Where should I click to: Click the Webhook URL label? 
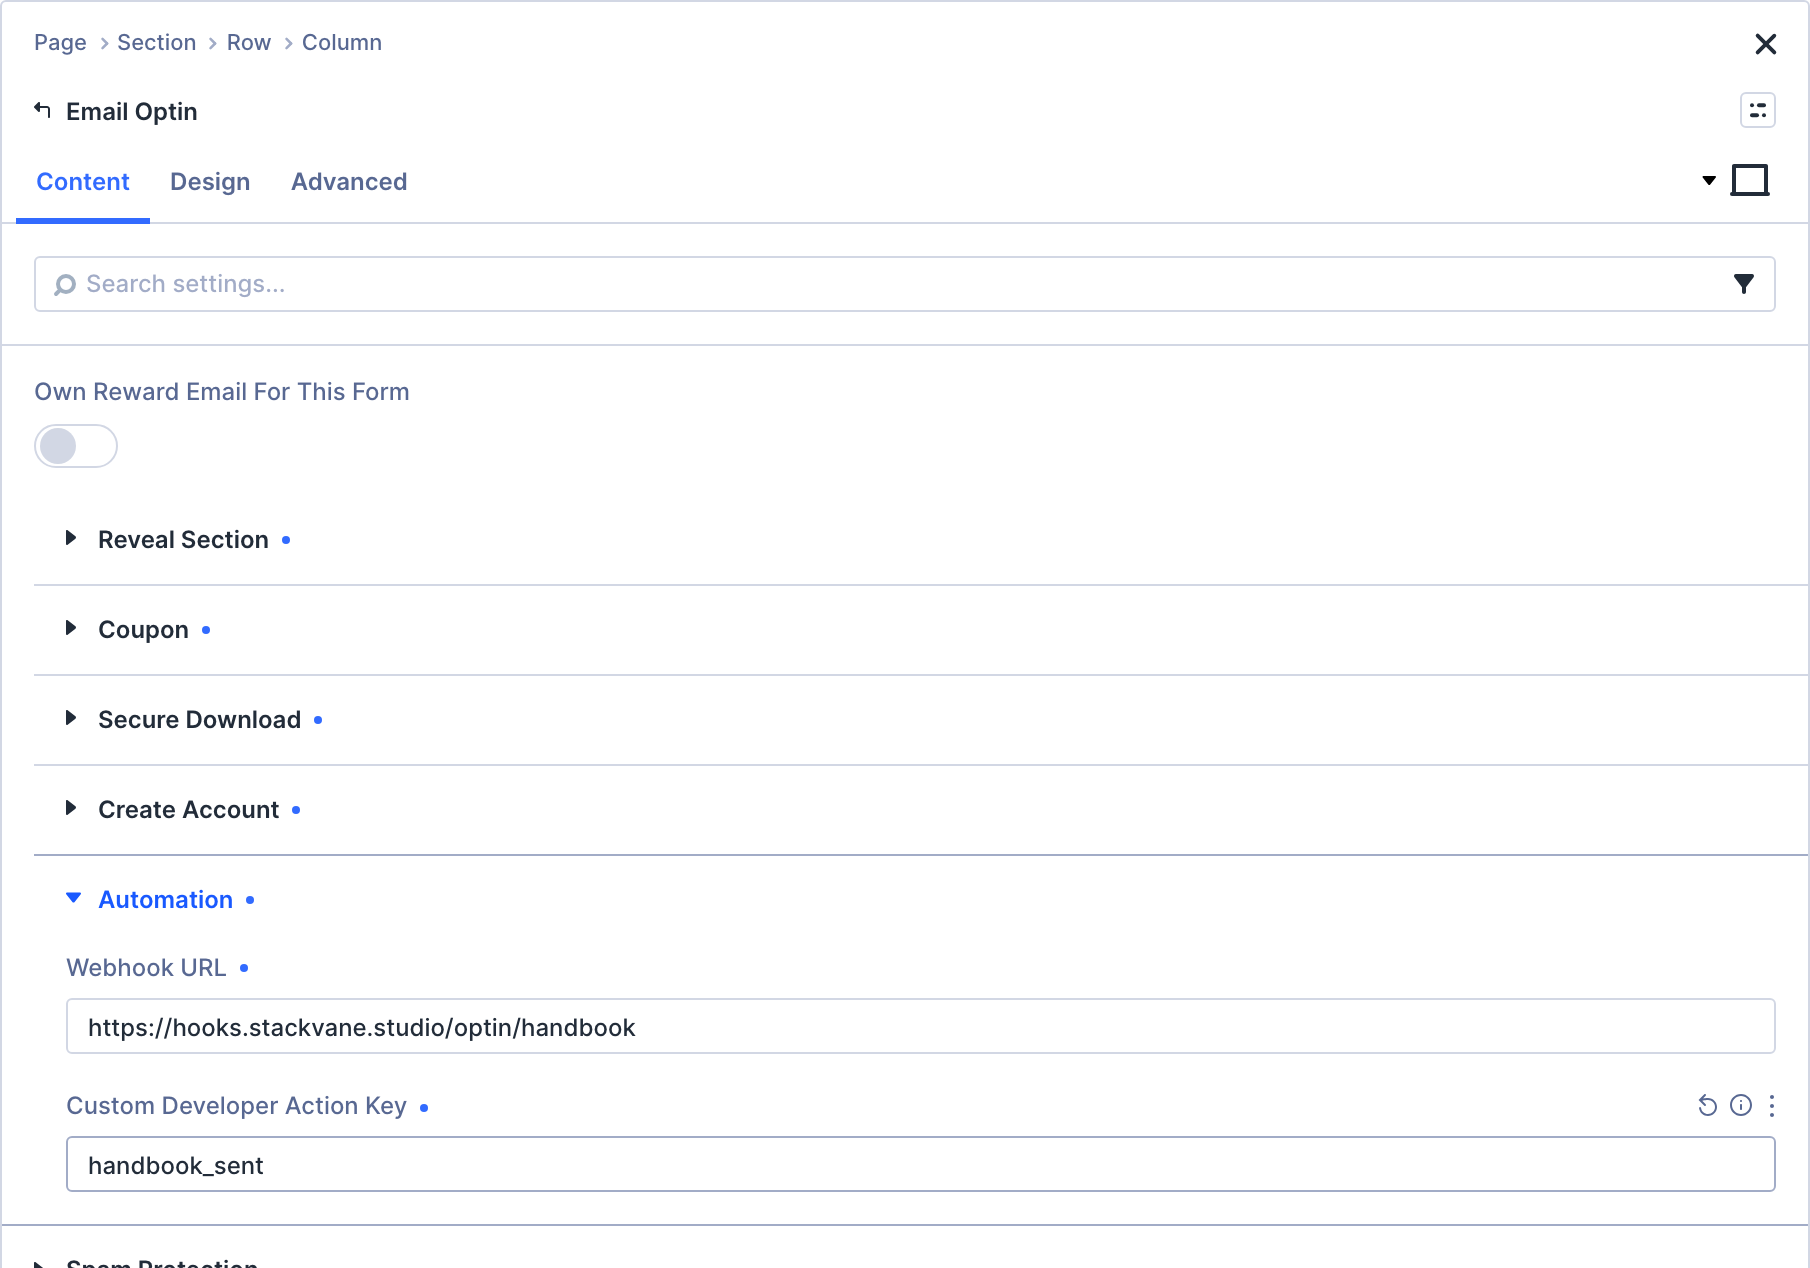146,968
